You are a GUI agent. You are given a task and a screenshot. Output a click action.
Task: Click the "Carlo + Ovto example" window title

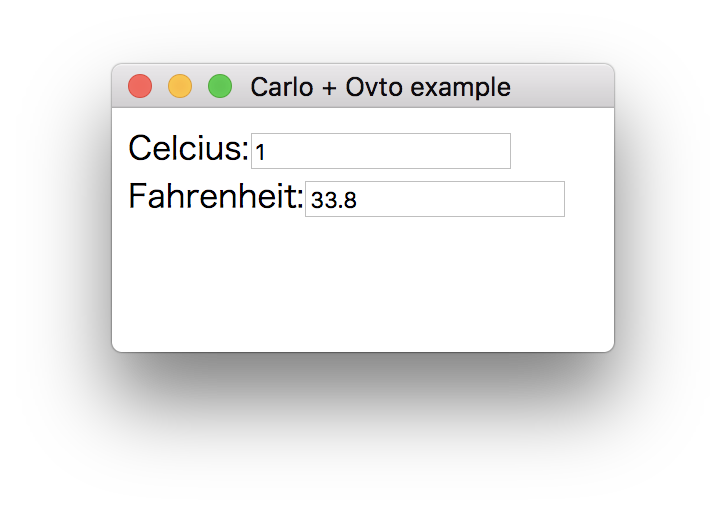(380, 88)
